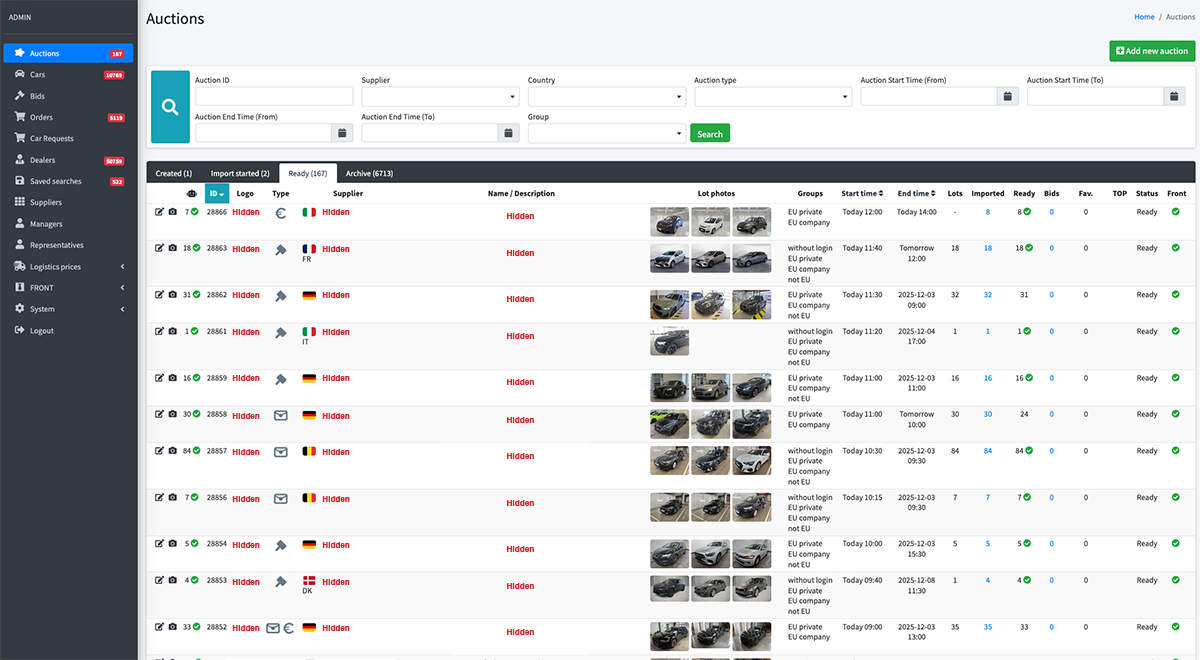Open the Suppliers grid icon
1200x660 pixels.
[22, 202]
